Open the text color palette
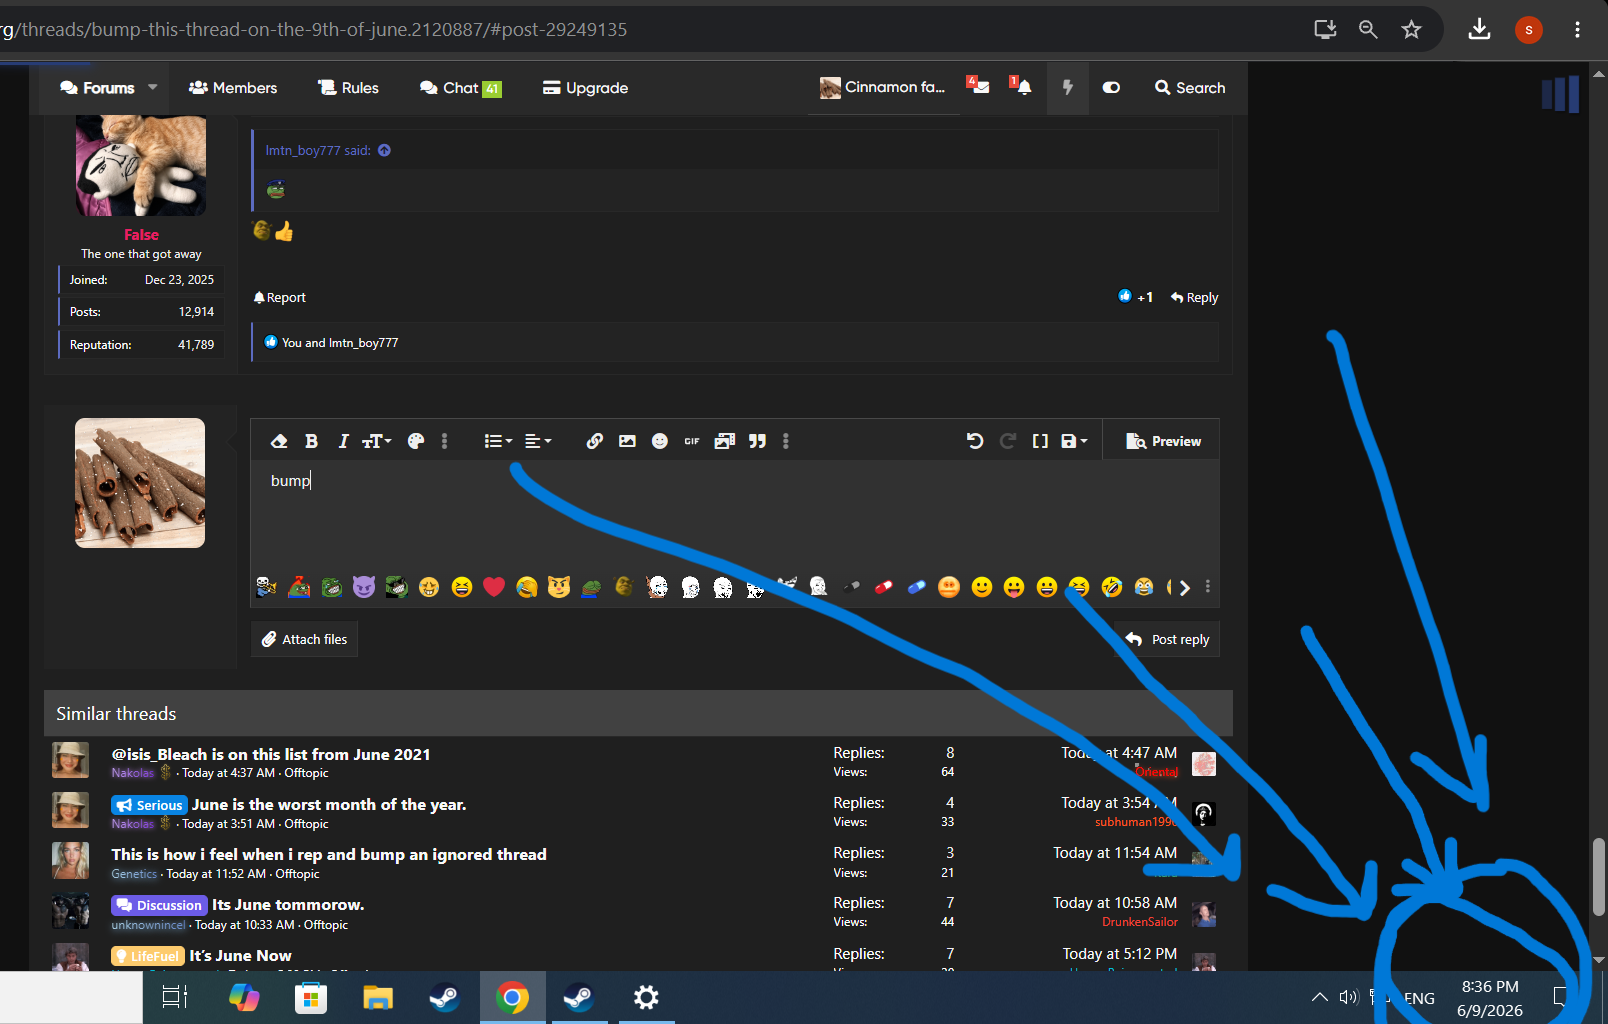1608x1024 pixels. (416, 441)
